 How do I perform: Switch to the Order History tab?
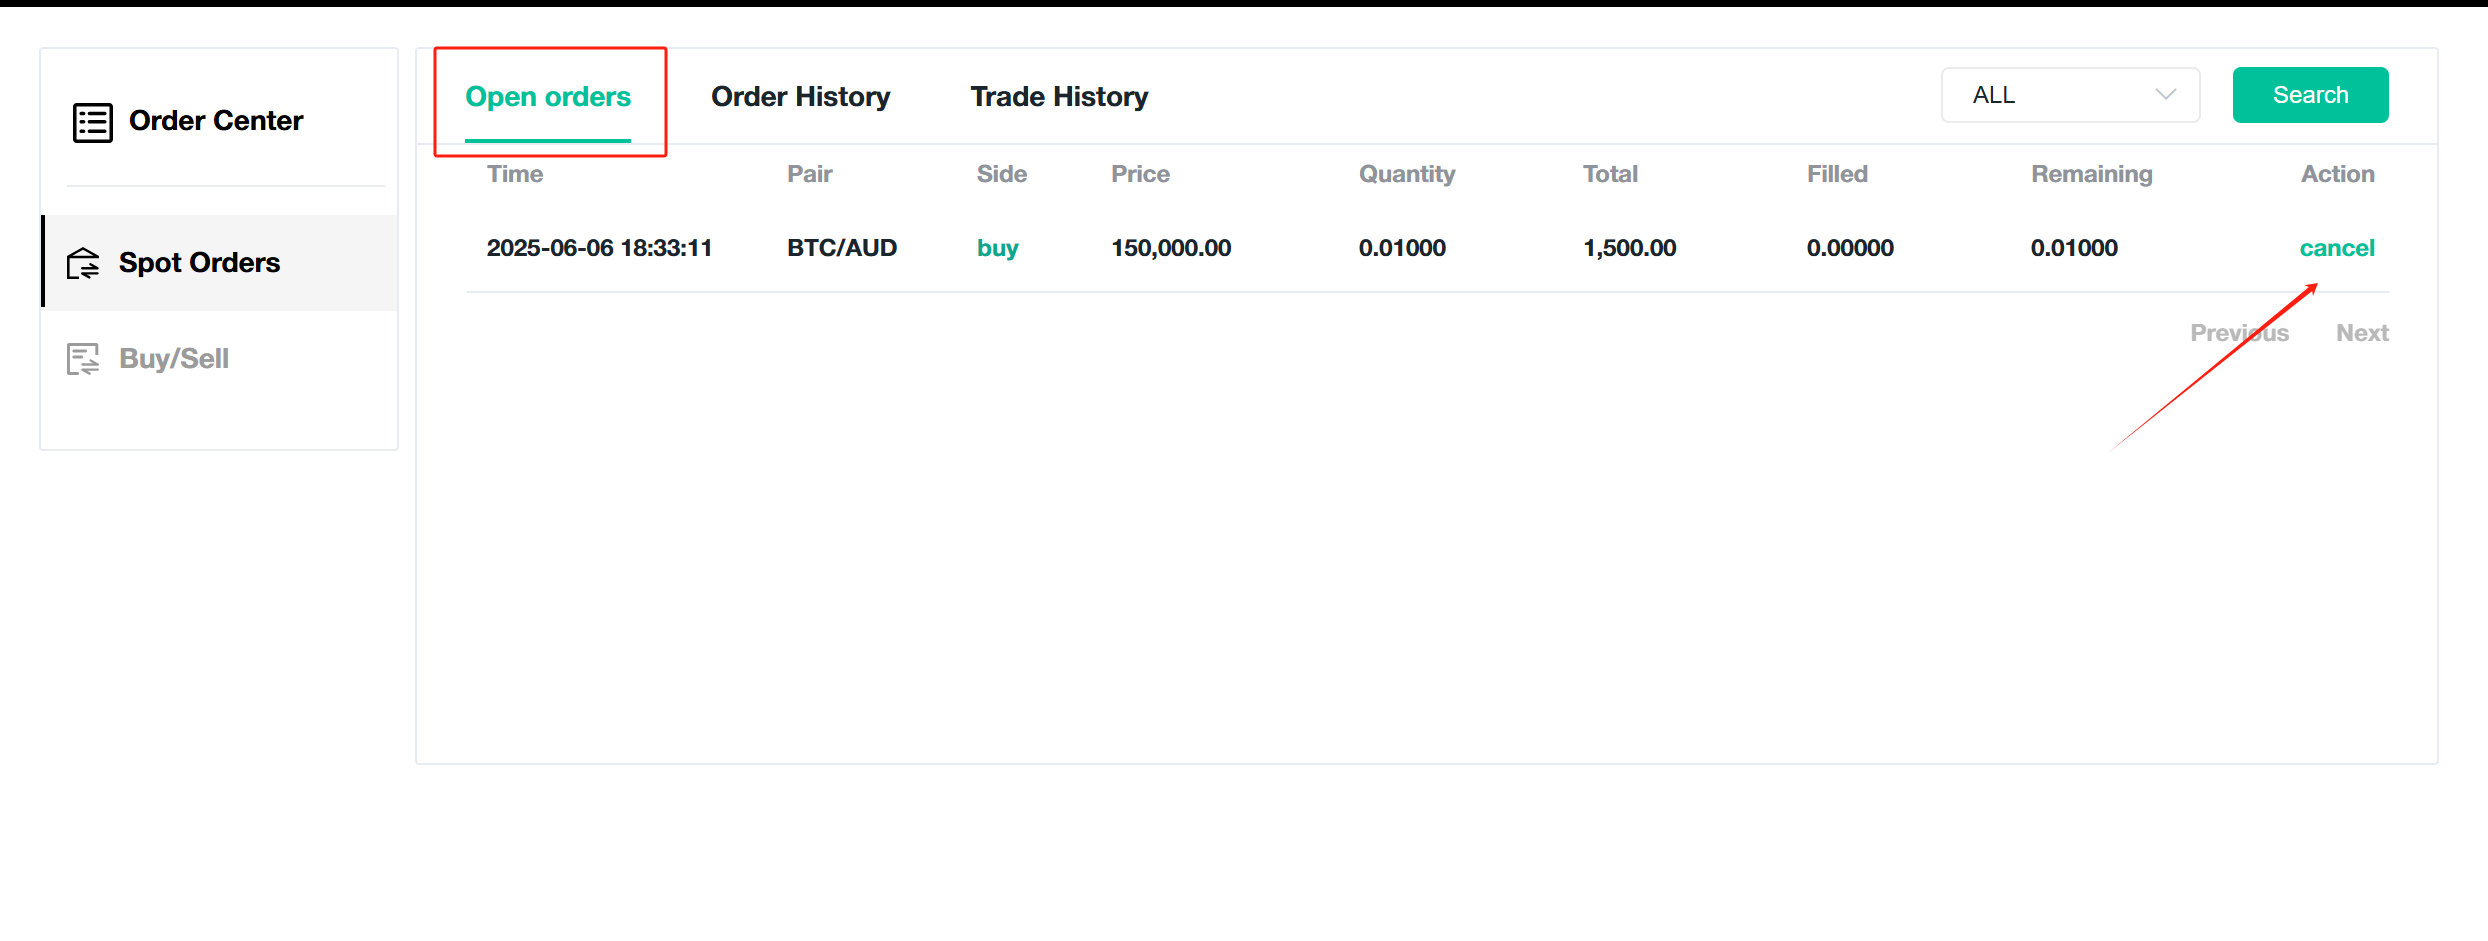[800, 96]
